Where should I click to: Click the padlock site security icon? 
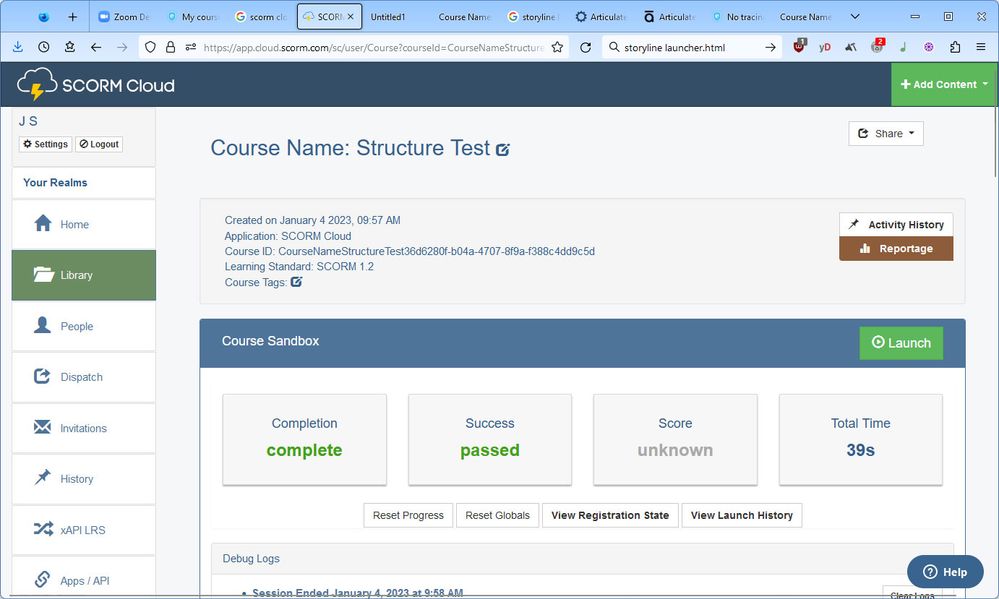coord(170,47)
